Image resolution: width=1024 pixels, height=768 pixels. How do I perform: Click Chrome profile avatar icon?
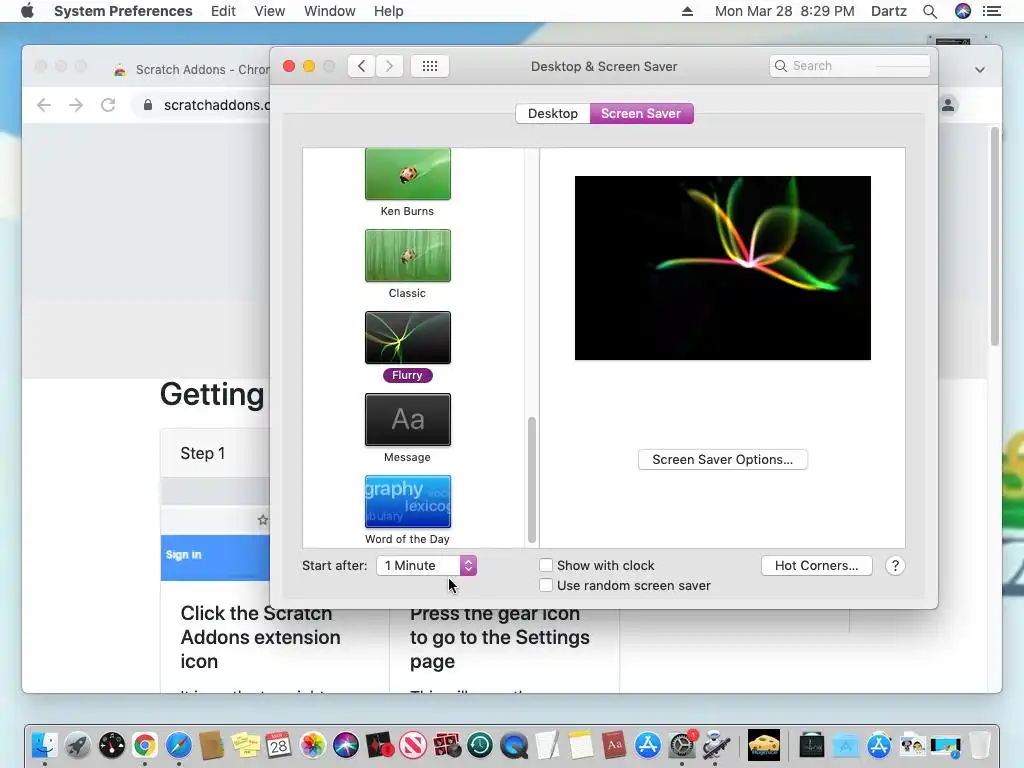948,104
